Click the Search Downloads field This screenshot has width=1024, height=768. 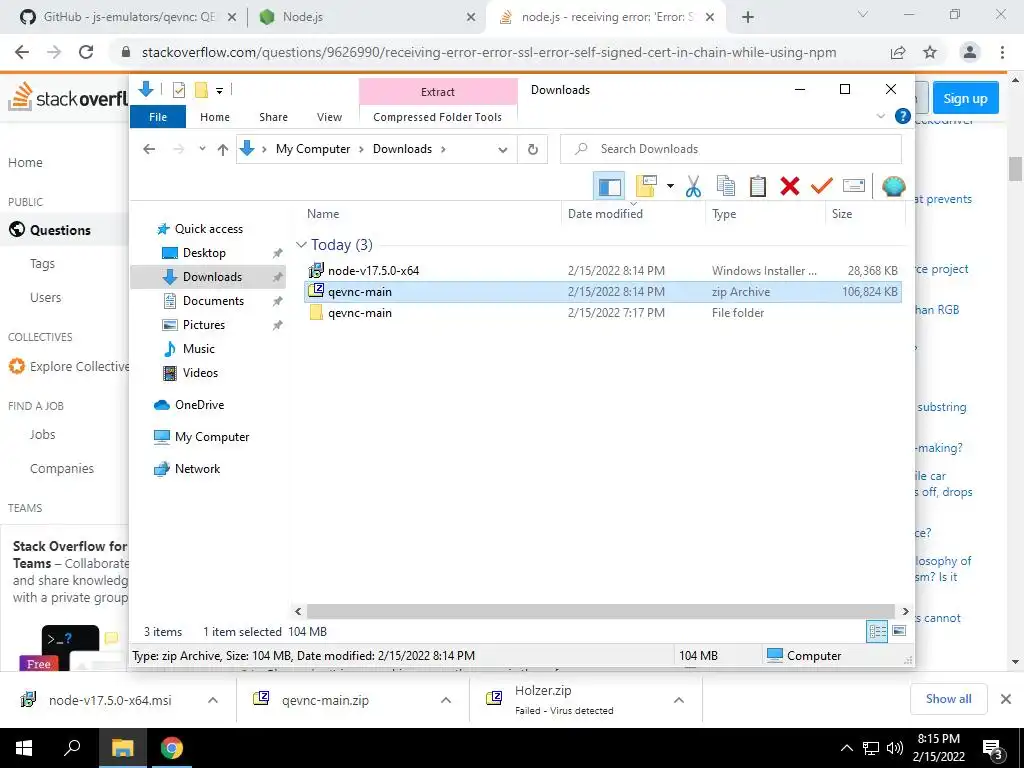(731, 149)
